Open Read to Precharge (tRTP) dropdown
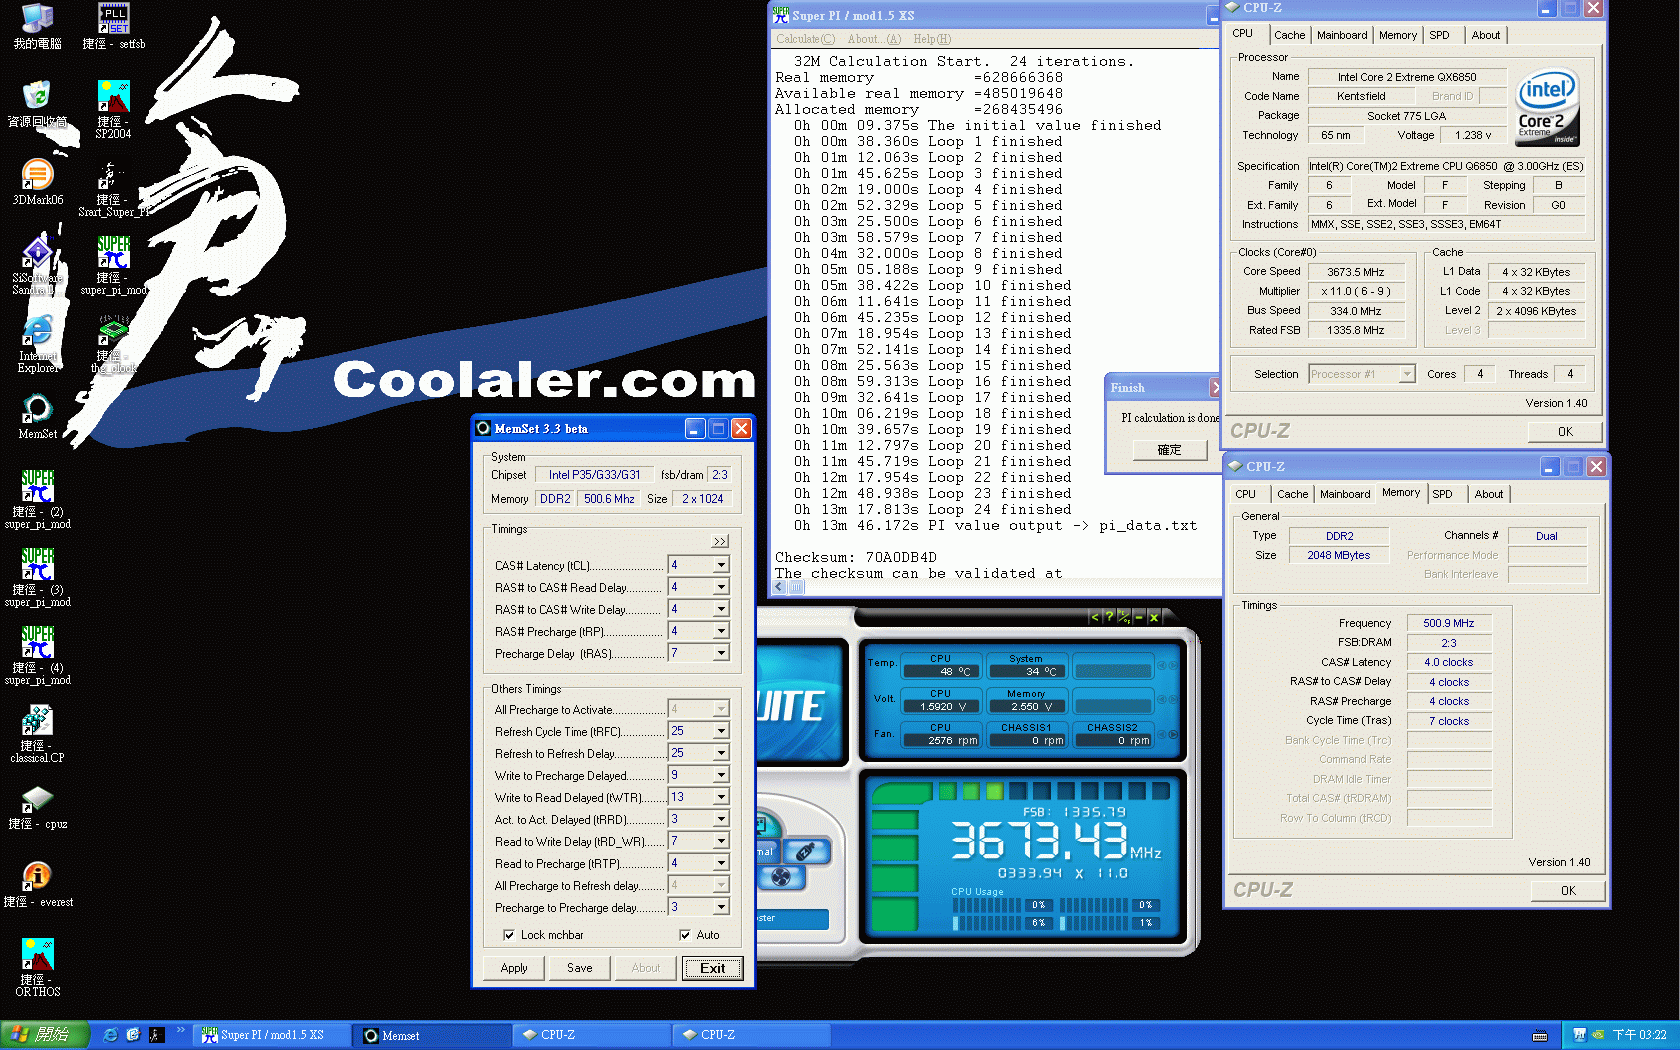1680x1050 pixels. click(x=721, y=863)
